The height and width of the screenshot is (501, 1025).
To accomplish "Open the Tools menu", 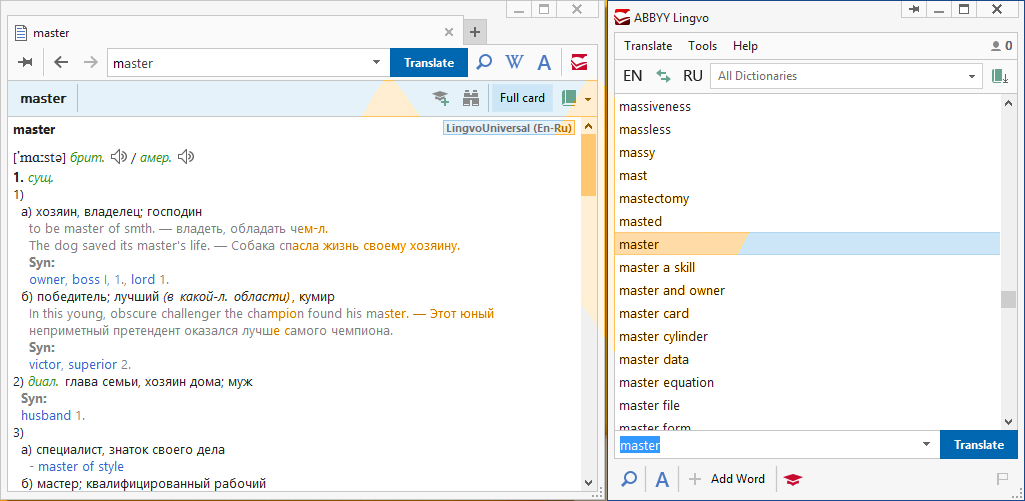I will tap(702, 46).
